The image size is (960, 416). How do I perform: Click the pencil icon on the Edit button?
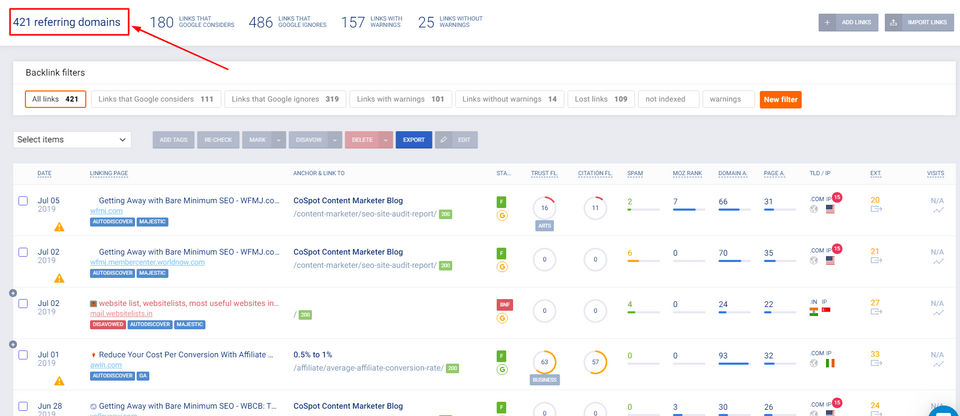point(444,140)
